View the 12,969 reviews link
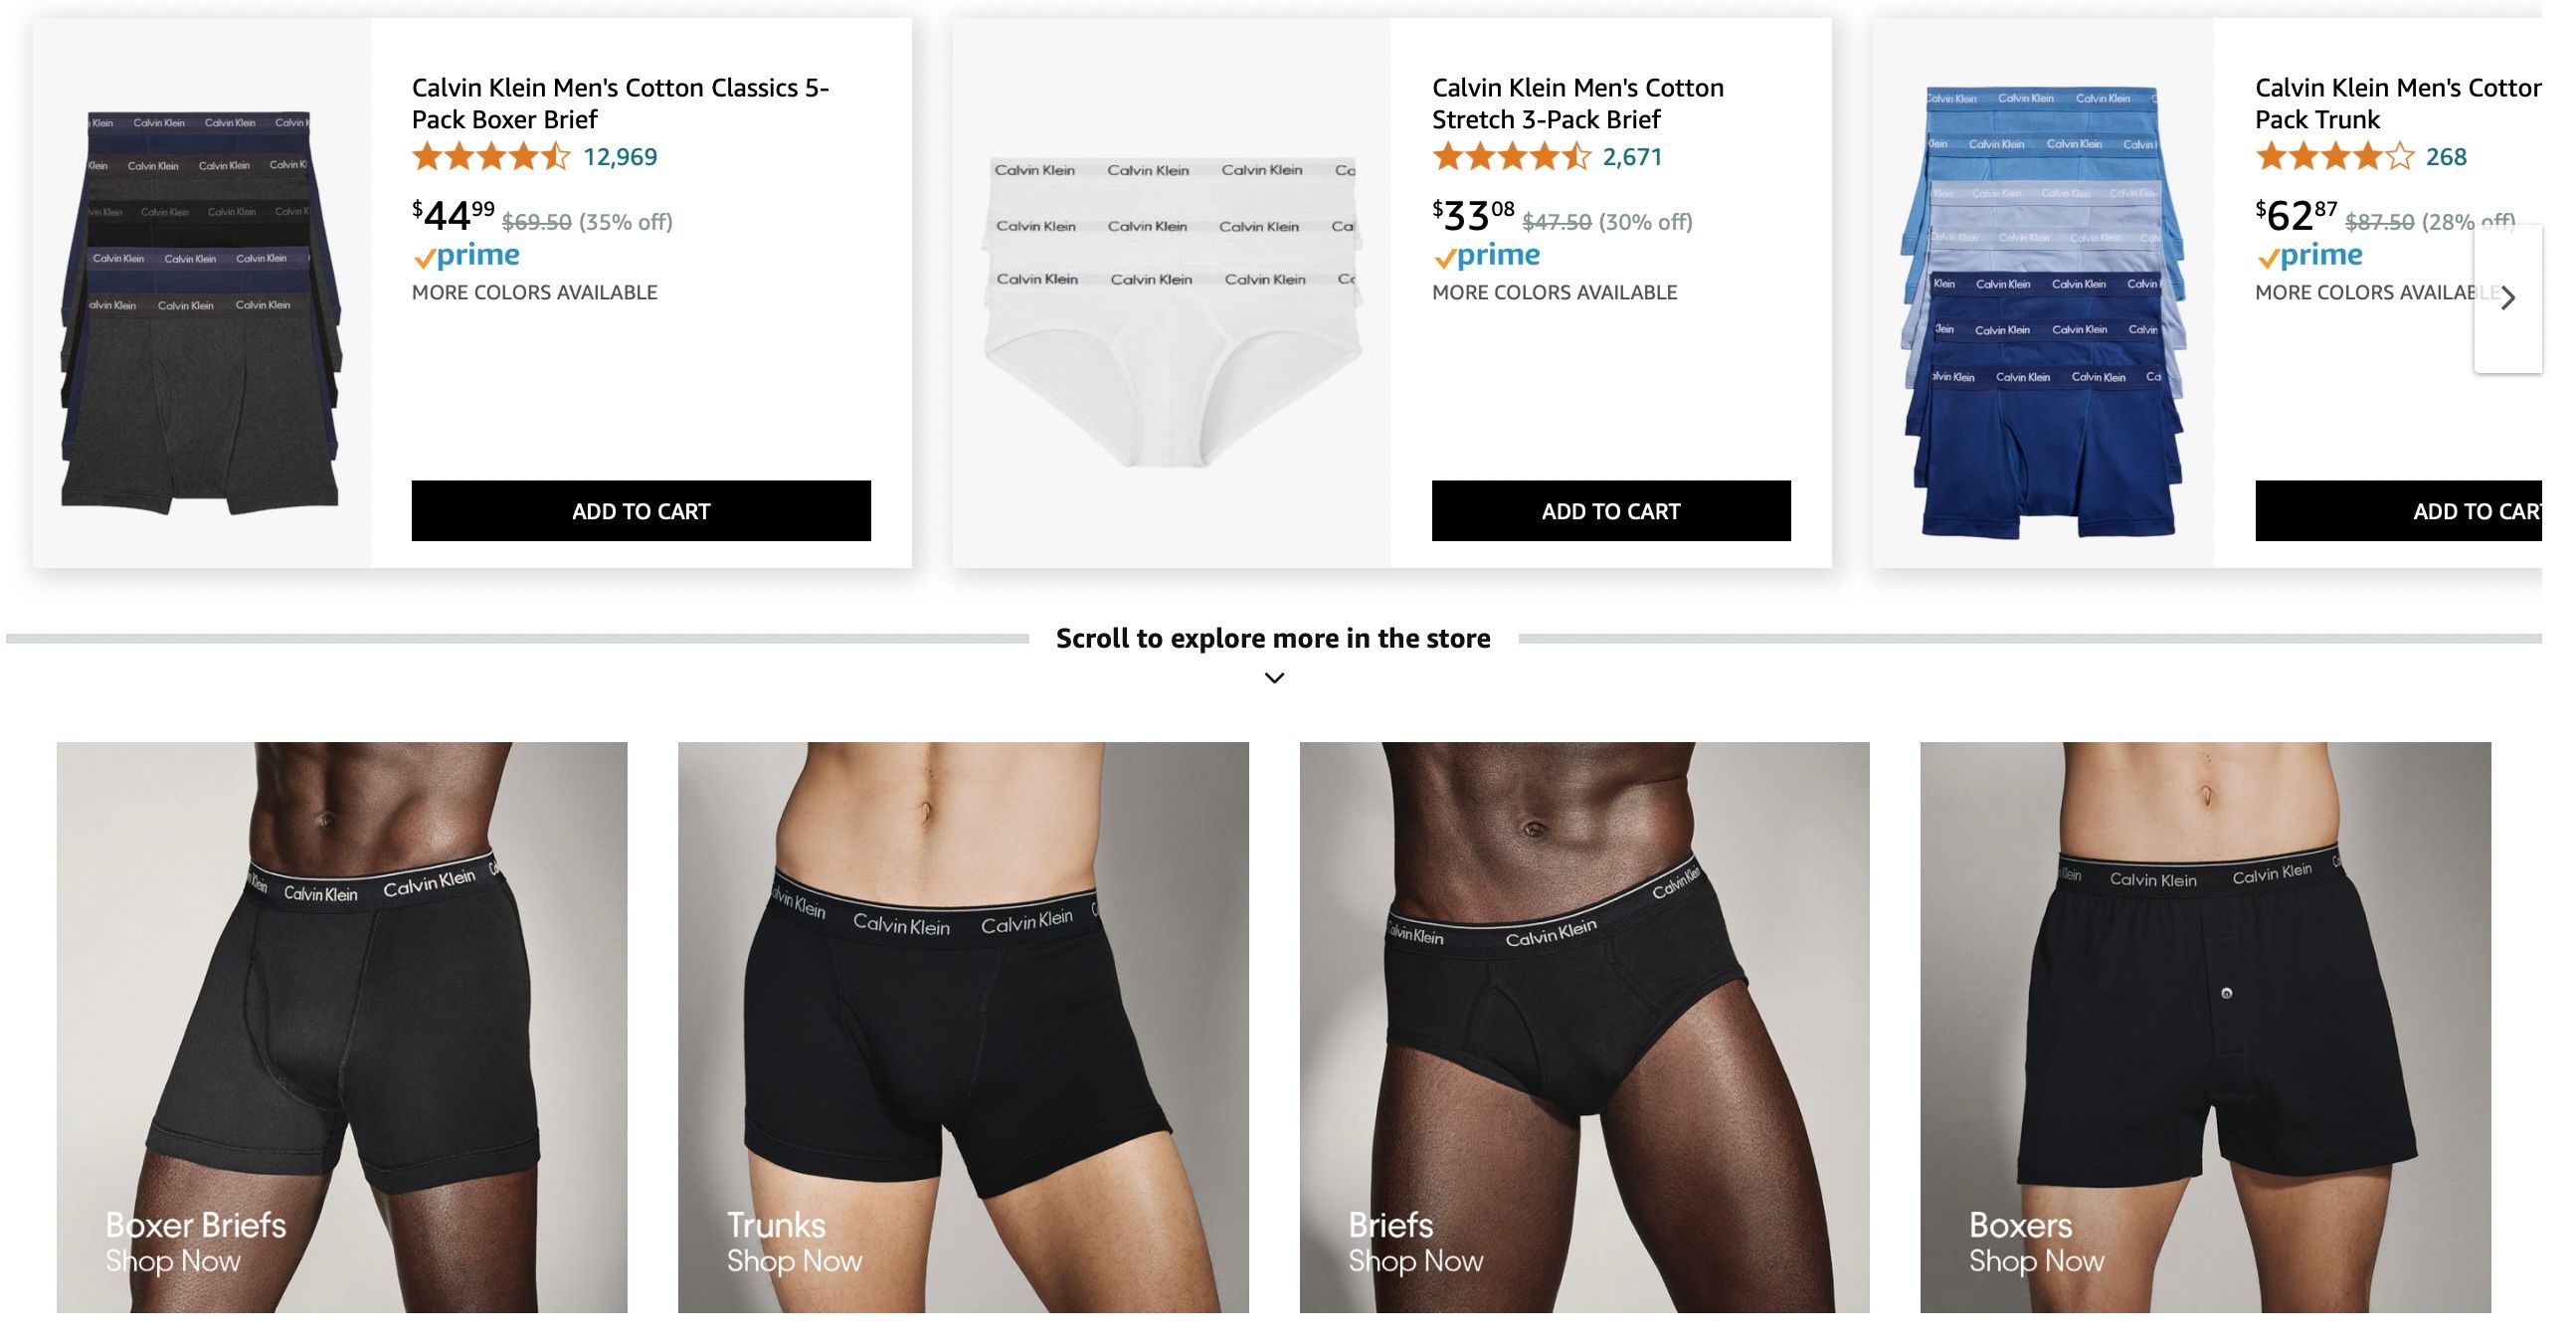The width and height of the screenshot is (2576, 1341). tap(620, 157)
